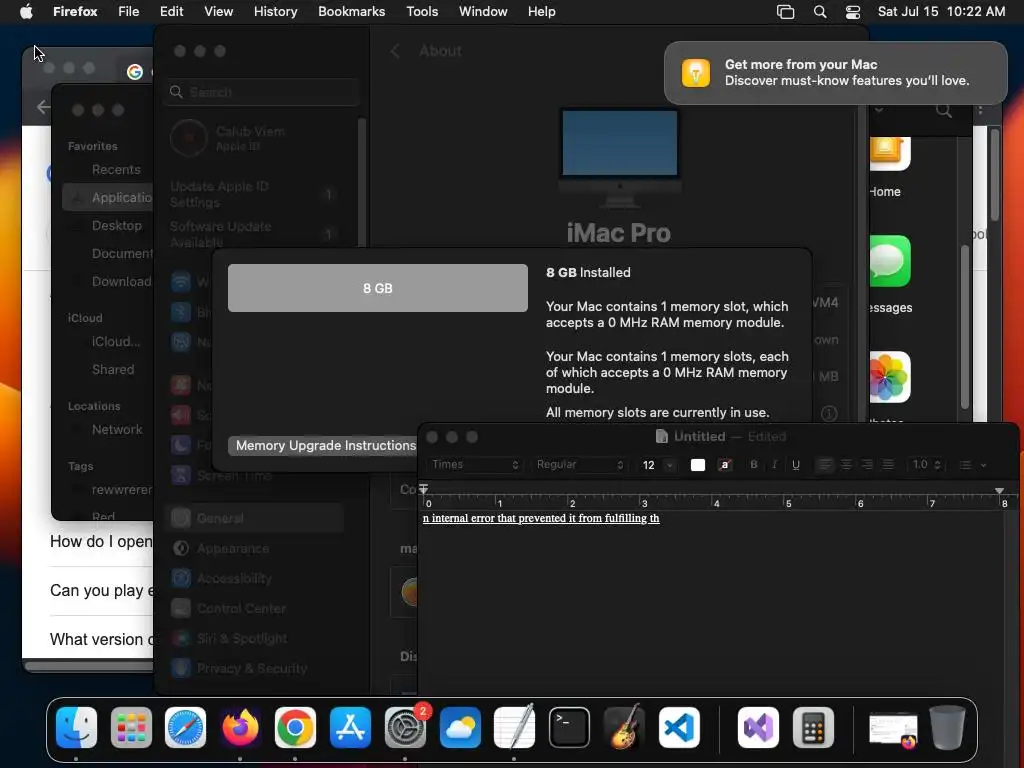
Task: Align text left in TextEdit
Action: coord(825,464)
